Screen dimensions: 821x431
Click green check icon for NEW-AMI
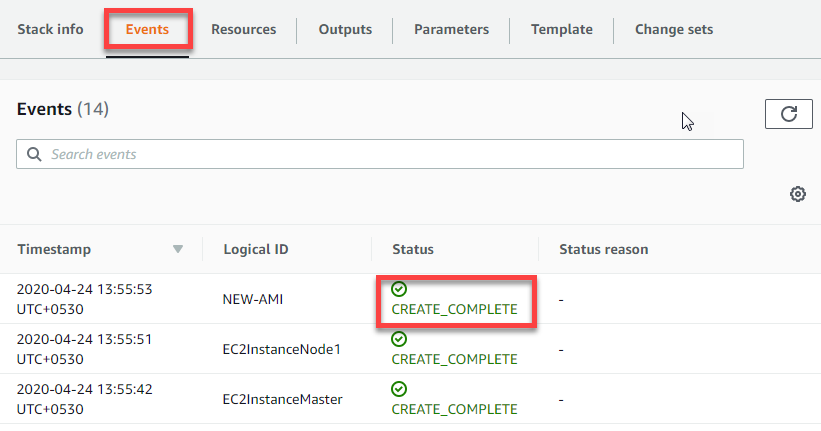(x=399, y=290)
